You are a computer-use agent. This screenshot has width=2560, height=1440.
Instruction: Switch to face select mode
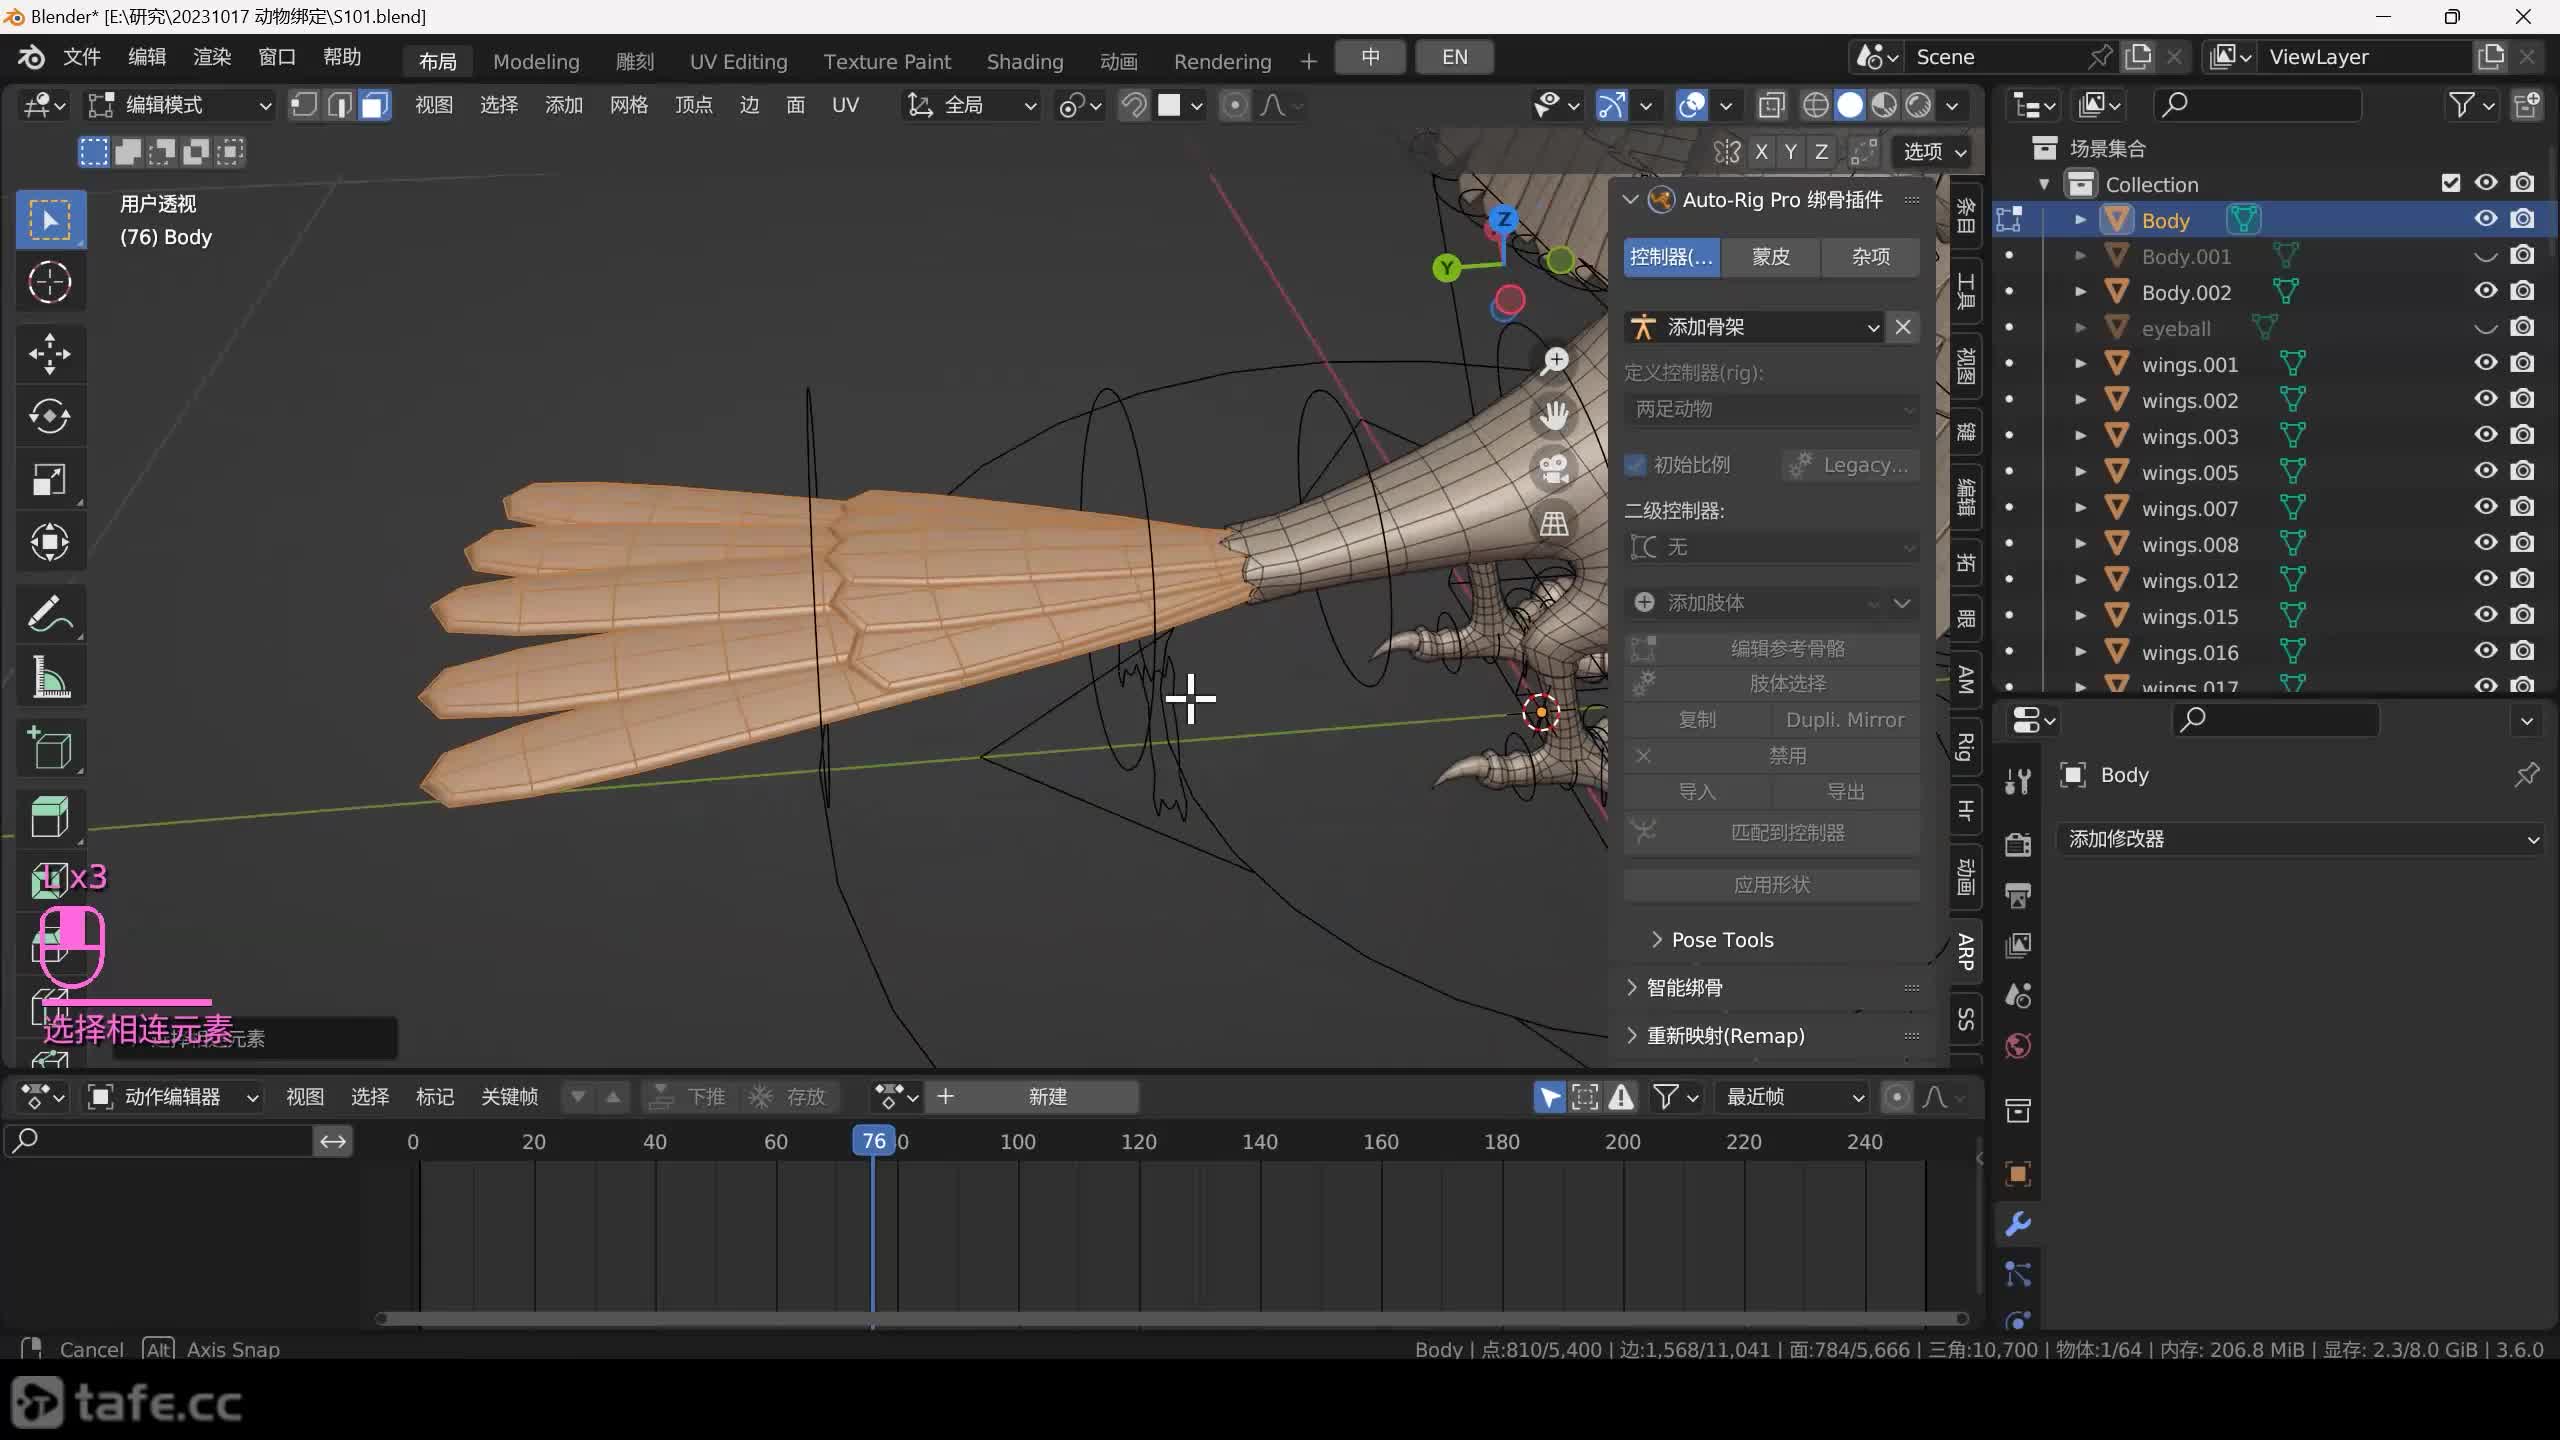click(x=374, y=105)
